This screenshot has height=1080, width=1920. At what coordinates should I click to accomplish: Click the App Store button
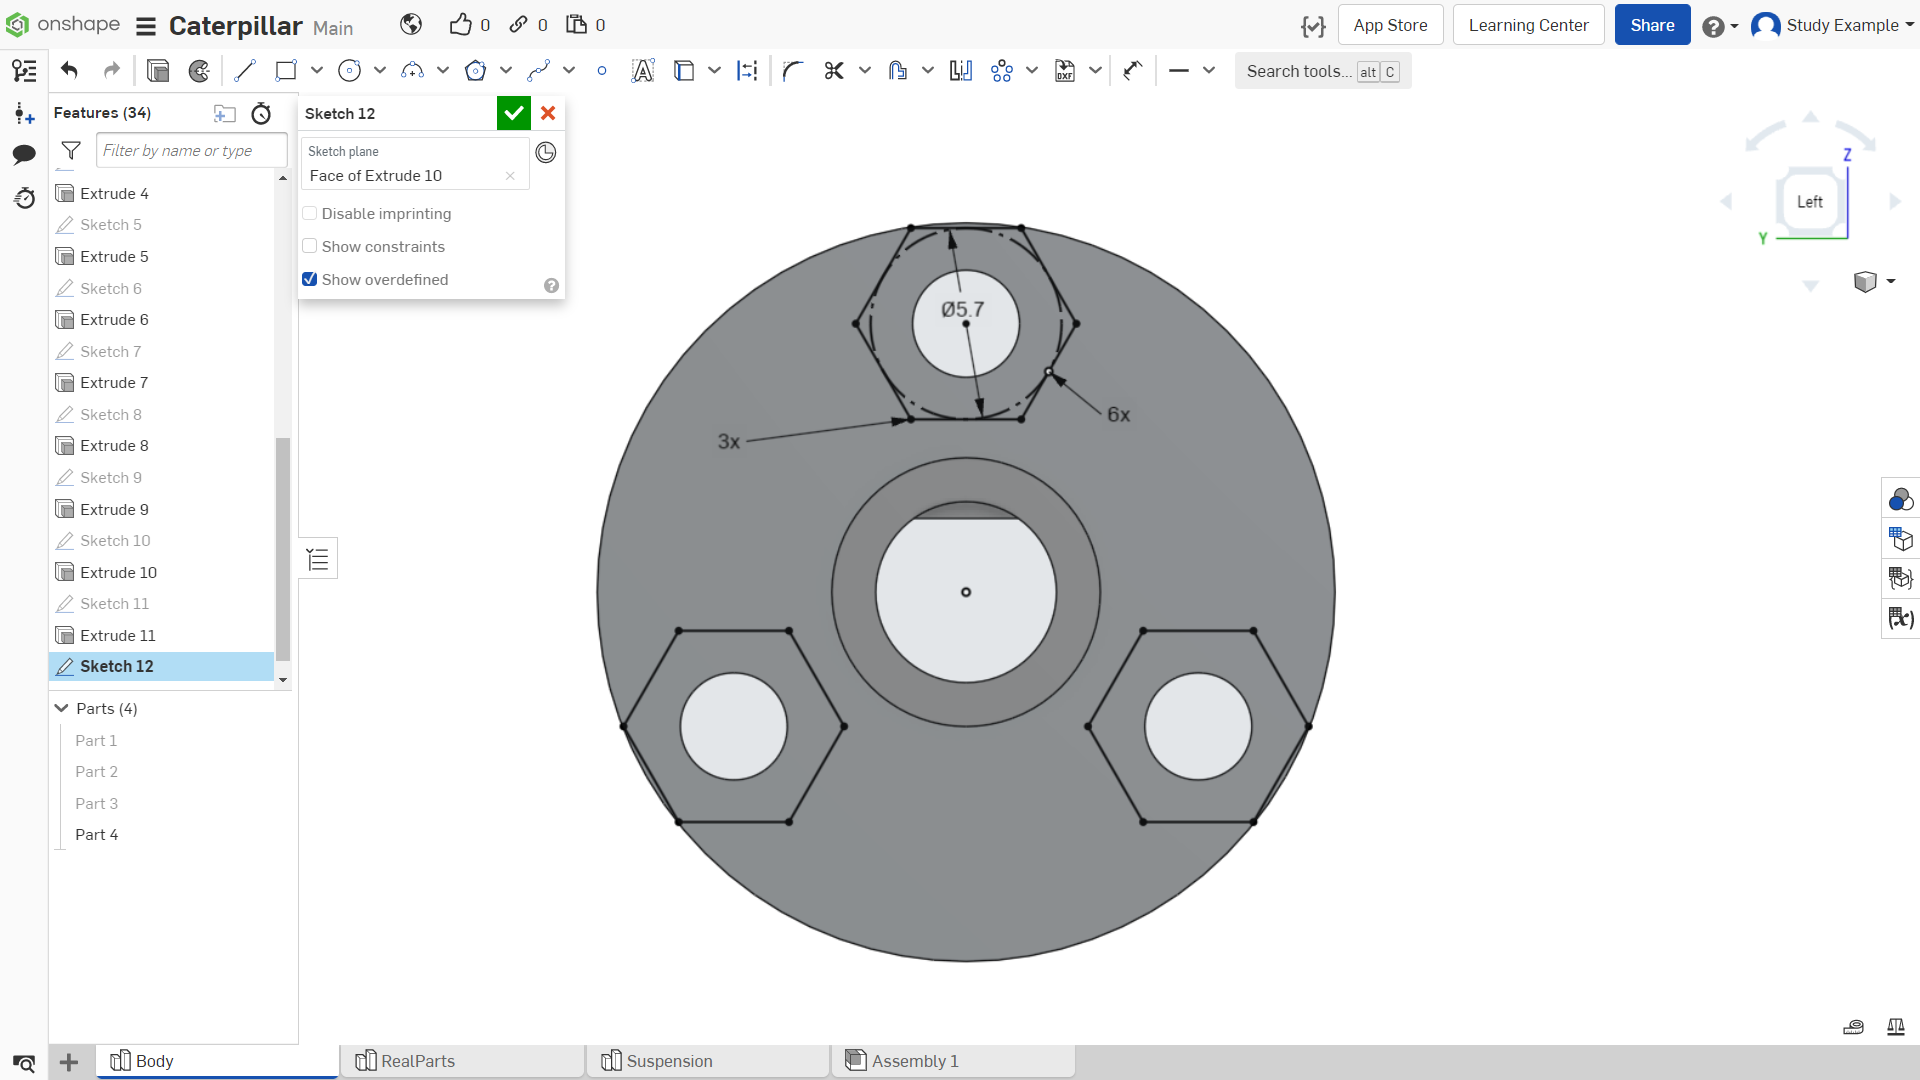tap(1390, 25)
